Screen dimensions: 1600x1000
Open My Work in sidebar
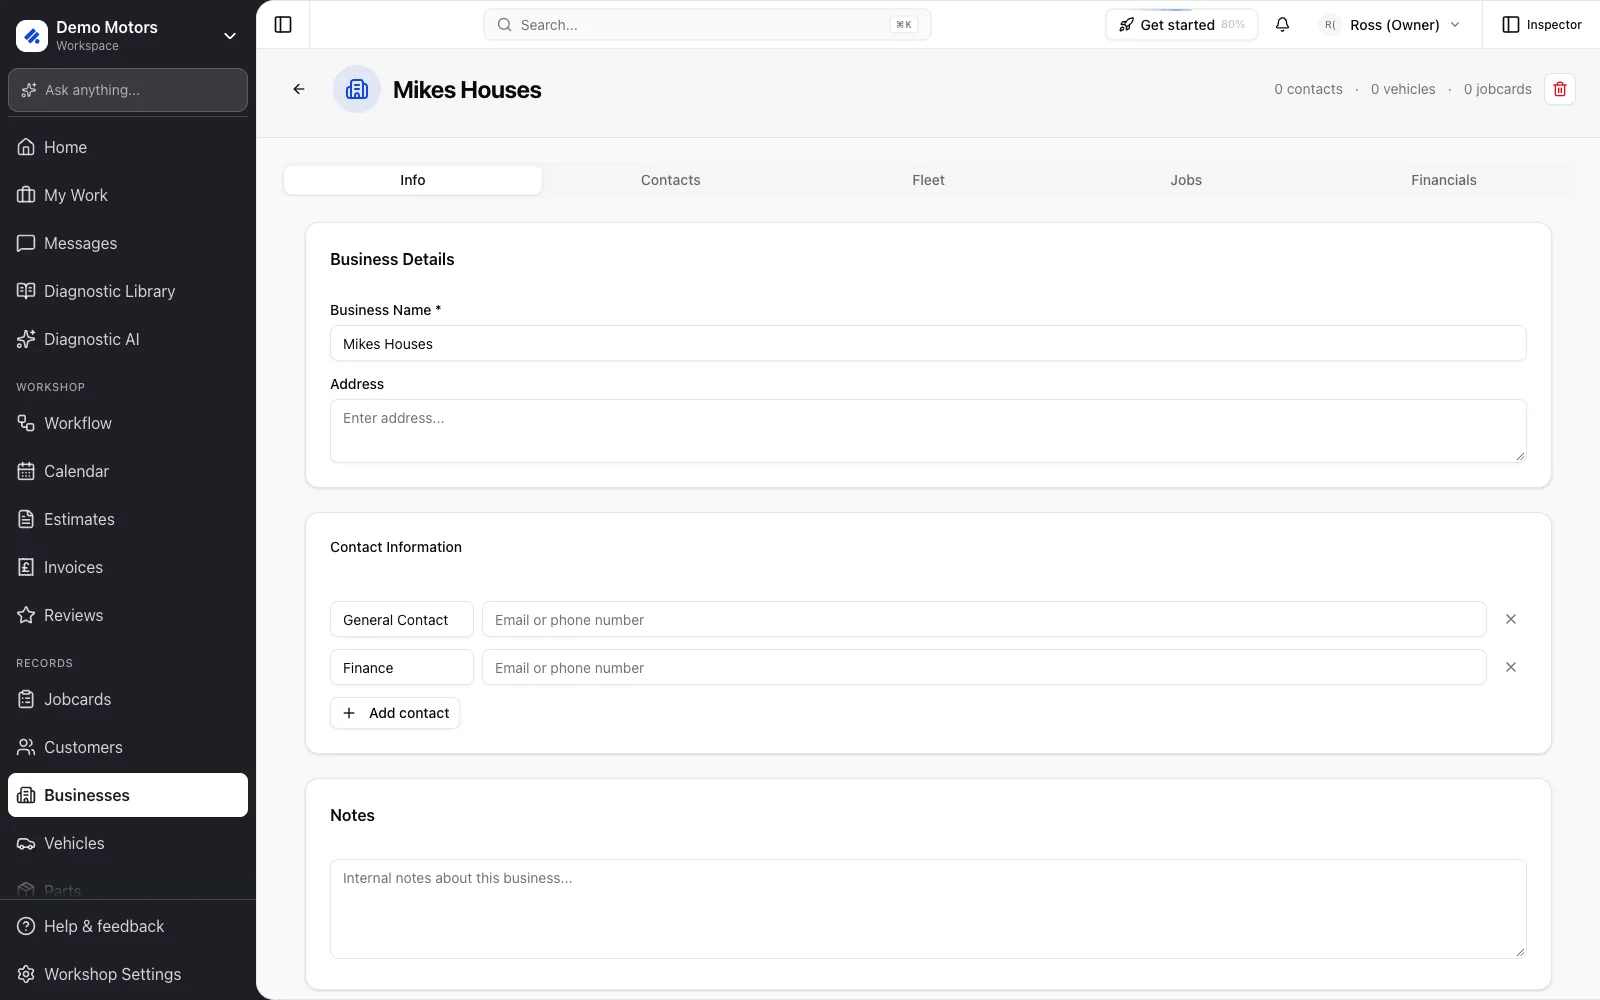click(128, 195)
